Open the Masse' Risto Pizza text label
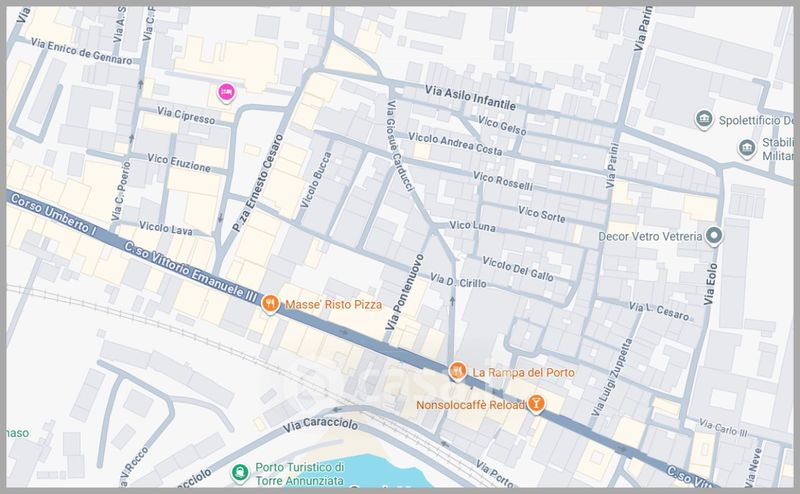Screen dimensions: 800x494 334,306
